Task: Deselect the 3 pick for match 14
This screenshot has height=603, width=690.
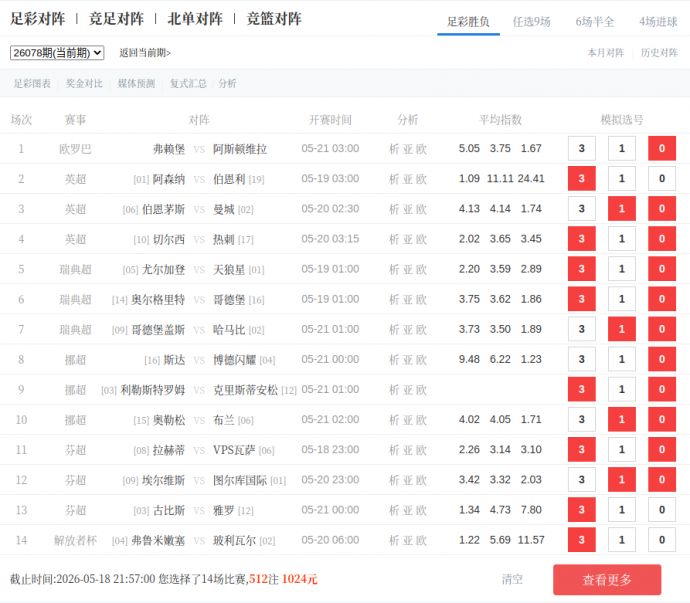Action: tap(581, 540)
